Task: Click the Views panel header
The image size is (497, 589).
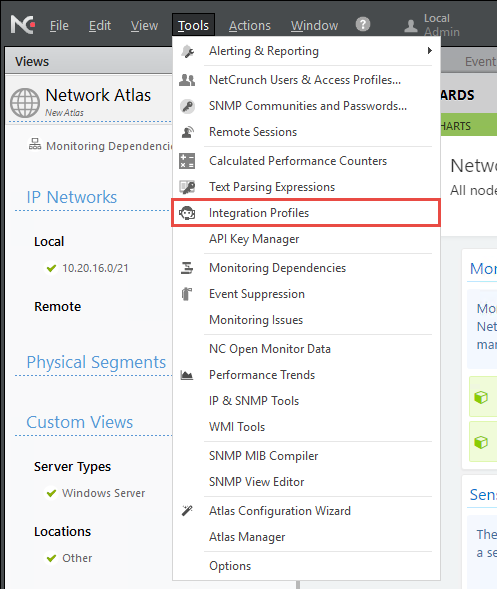Action: [89, 61]
